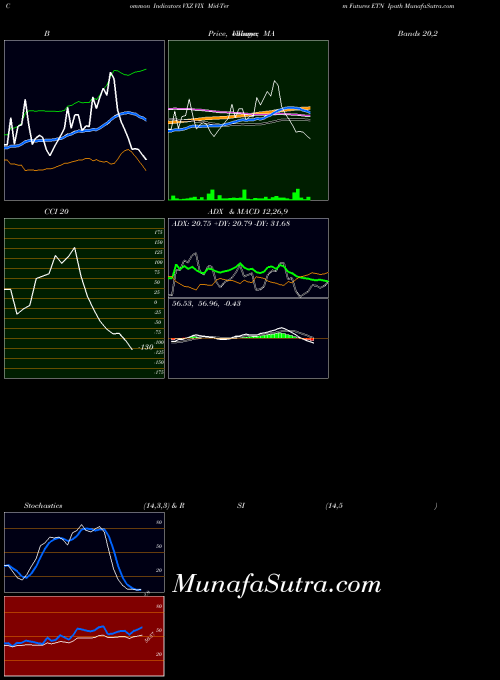Click 'Indicators VXZ VIX Mid-Ter' header text
The width and height of the screenshot is (500, 680).
191,6
